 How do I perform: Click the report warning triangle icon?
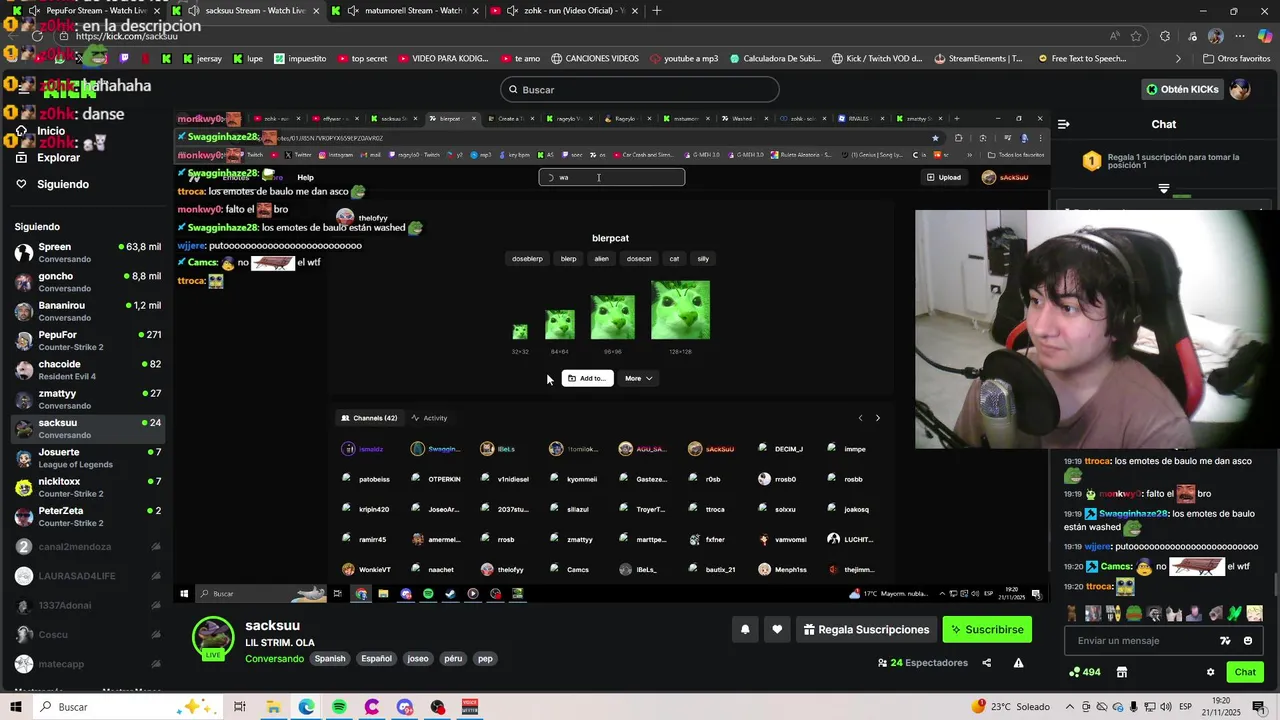(1018, 663)
